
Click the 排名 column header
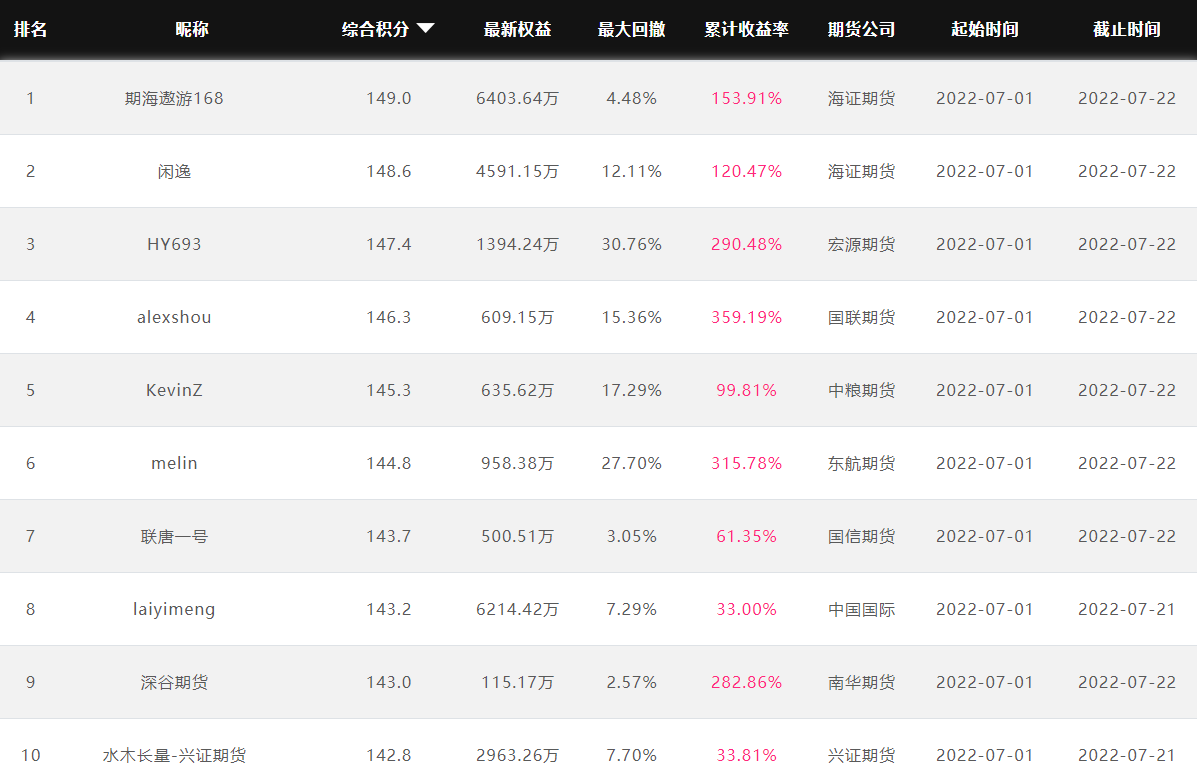click(31, 29)
